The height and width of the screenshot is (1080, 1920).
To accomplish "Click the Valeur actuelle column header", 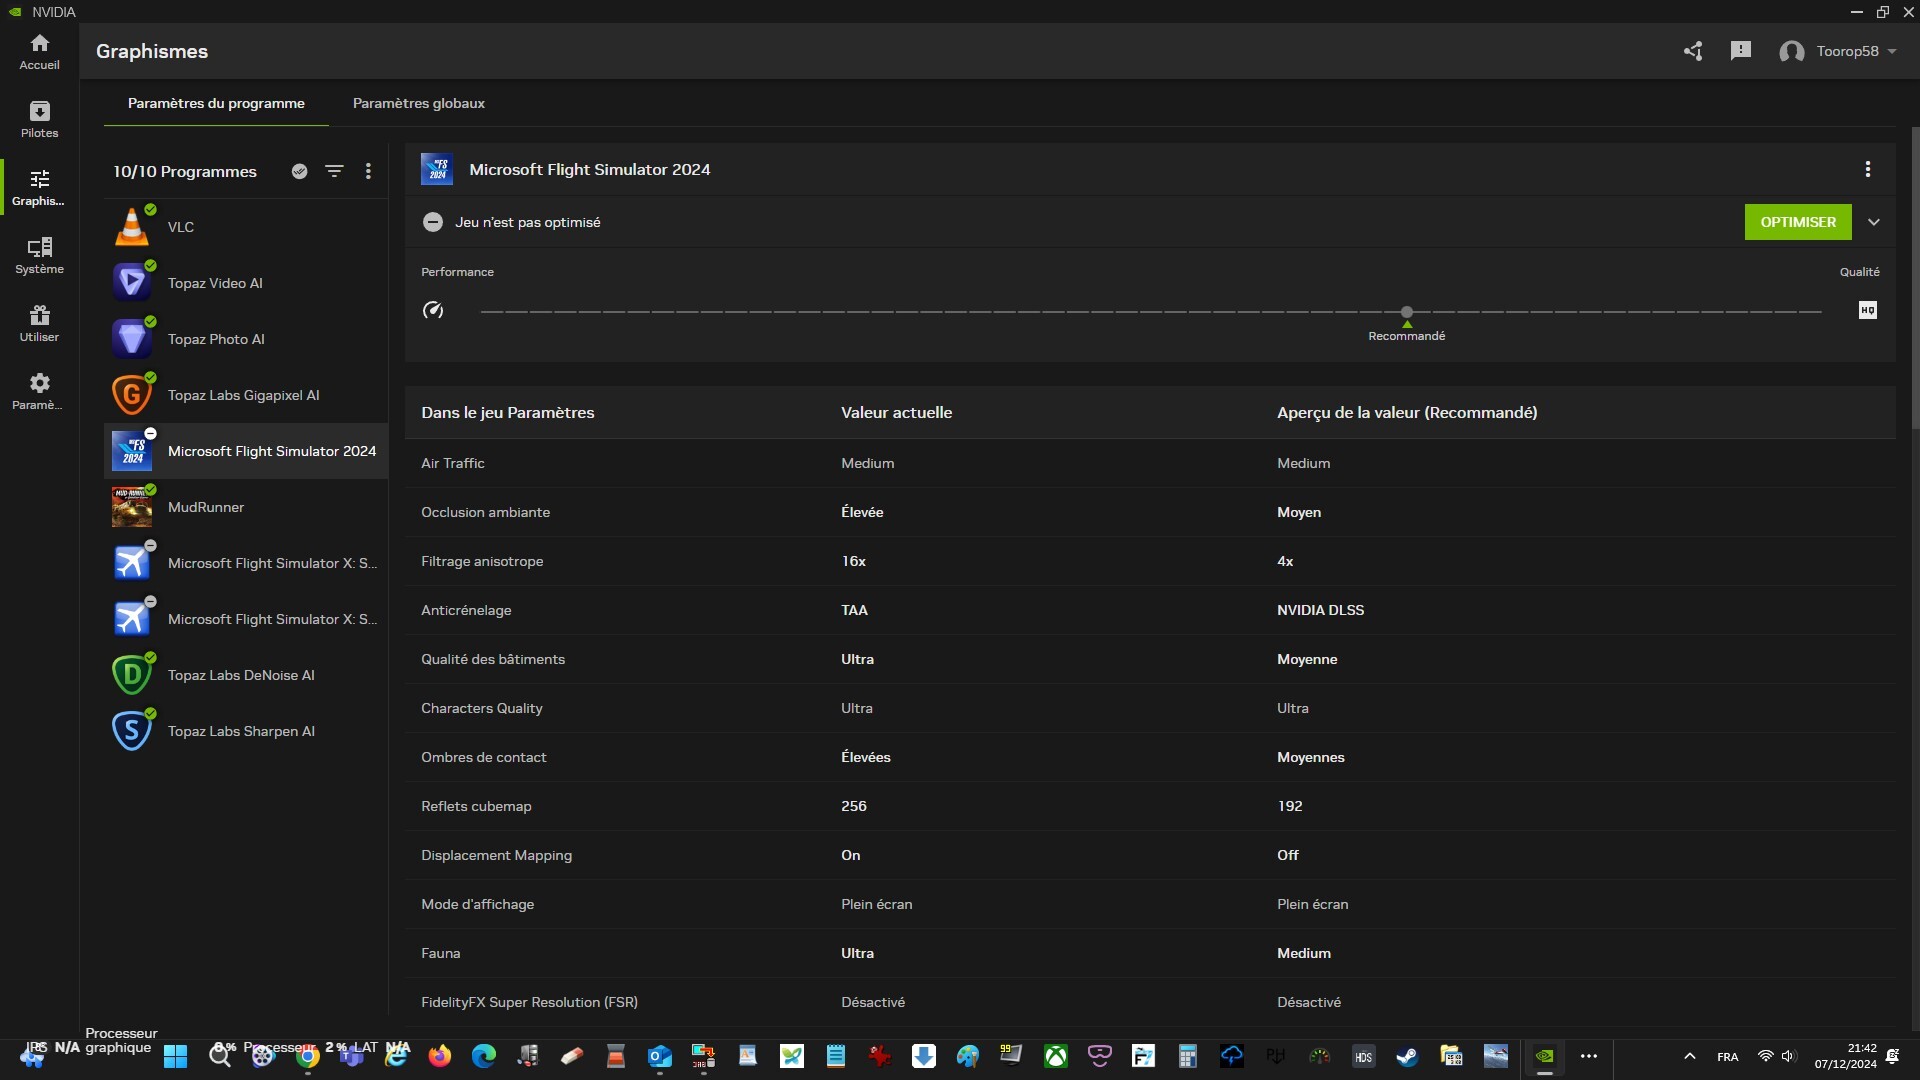I will [x=896, y=412].
